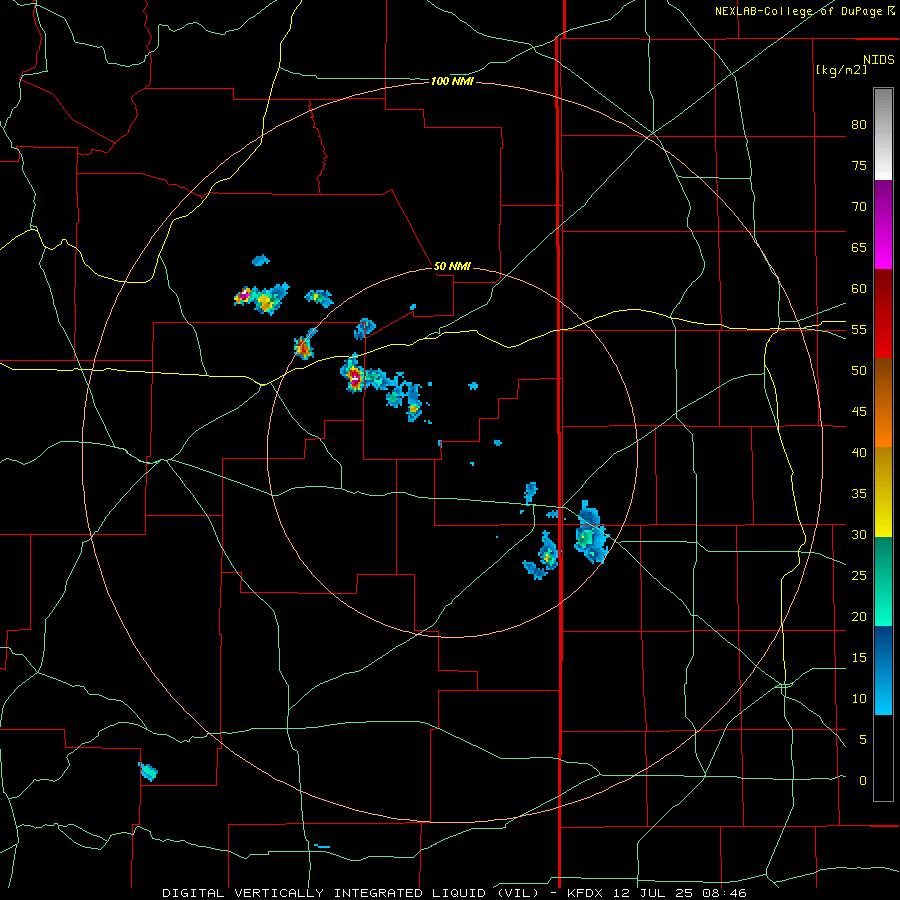The height and width of the screenshot is (900, 900).
Task: Click the blue segment of the color bar
Action: click(x=883, y=670)
